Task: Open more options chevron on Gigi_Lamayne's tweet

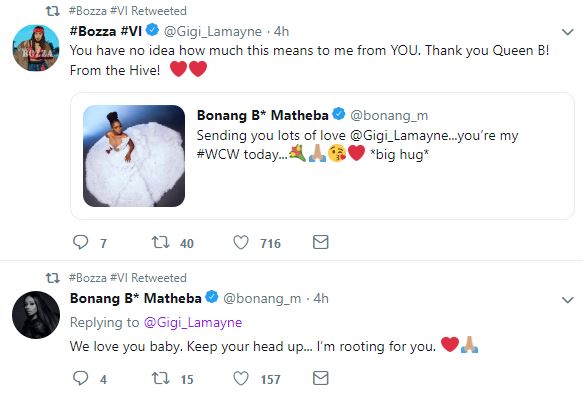Action: click(x=567, y=32)
